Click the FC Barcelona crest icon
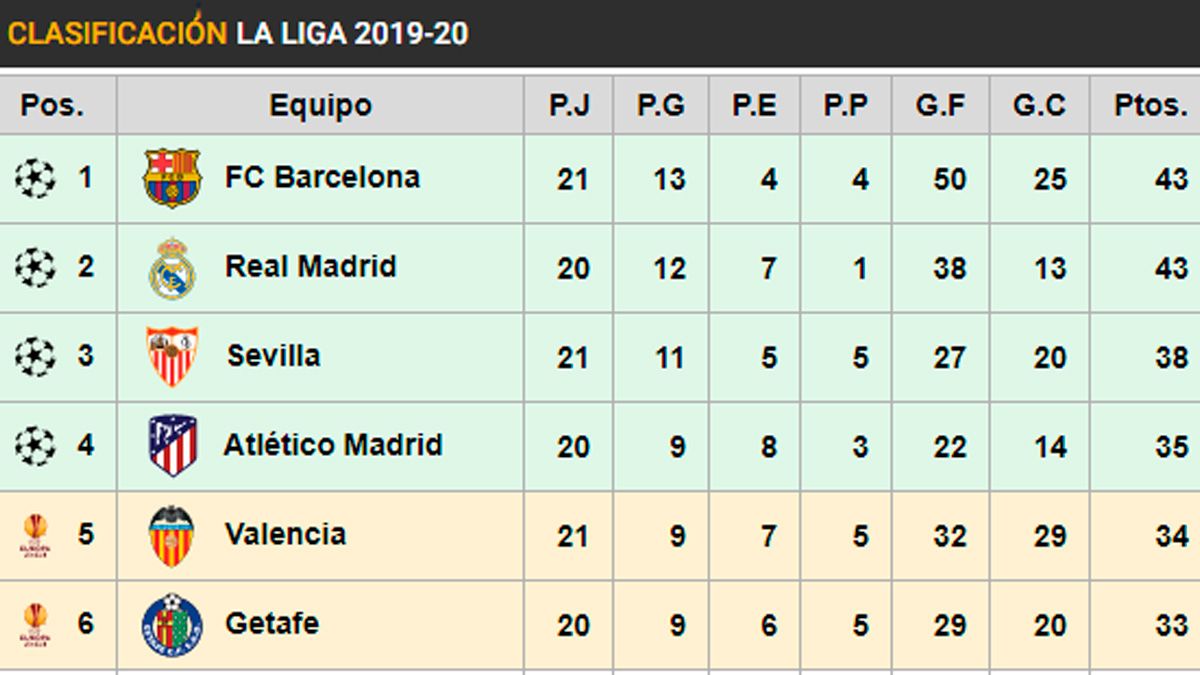This screenshot has width=1200, height=675. click(x=172, y=178)
